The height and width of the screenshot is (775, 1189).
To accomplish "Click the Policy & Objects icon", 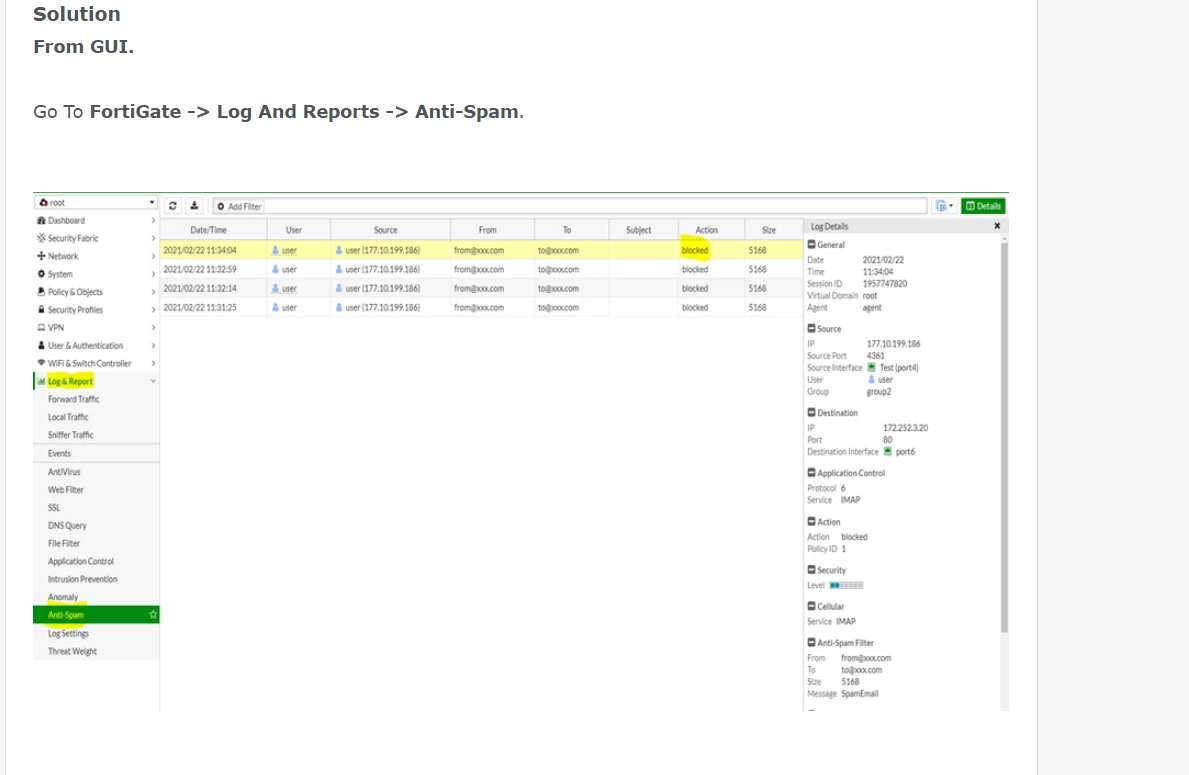I will click(41, 292).
